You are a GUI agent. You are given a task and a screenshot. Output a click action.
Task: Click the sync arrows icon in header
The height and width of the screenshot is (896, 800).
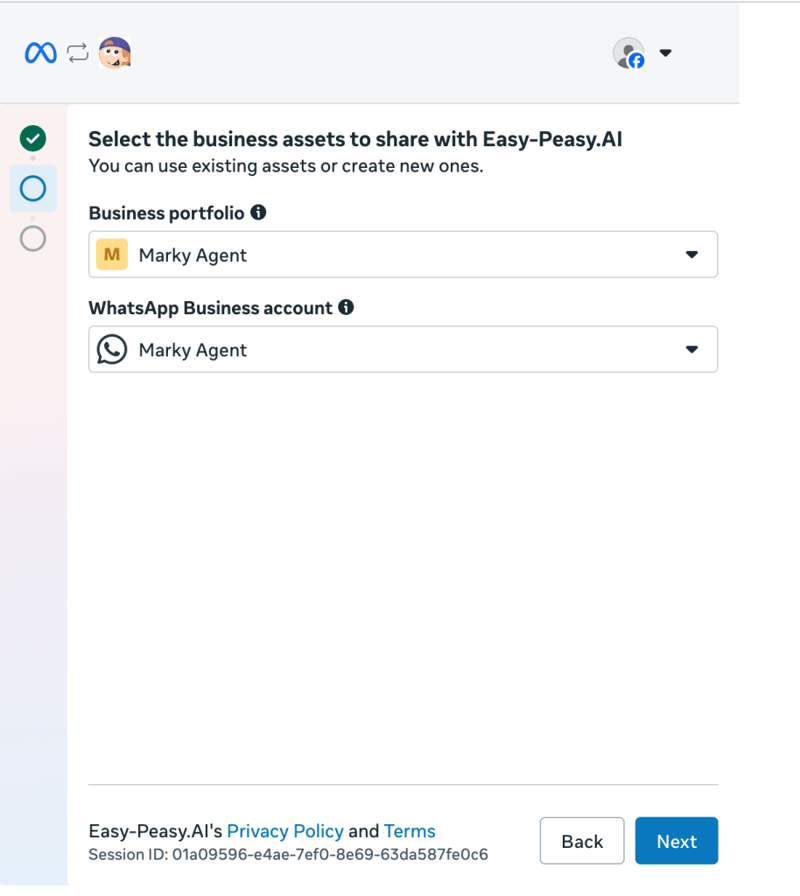(x=78, y=53)
